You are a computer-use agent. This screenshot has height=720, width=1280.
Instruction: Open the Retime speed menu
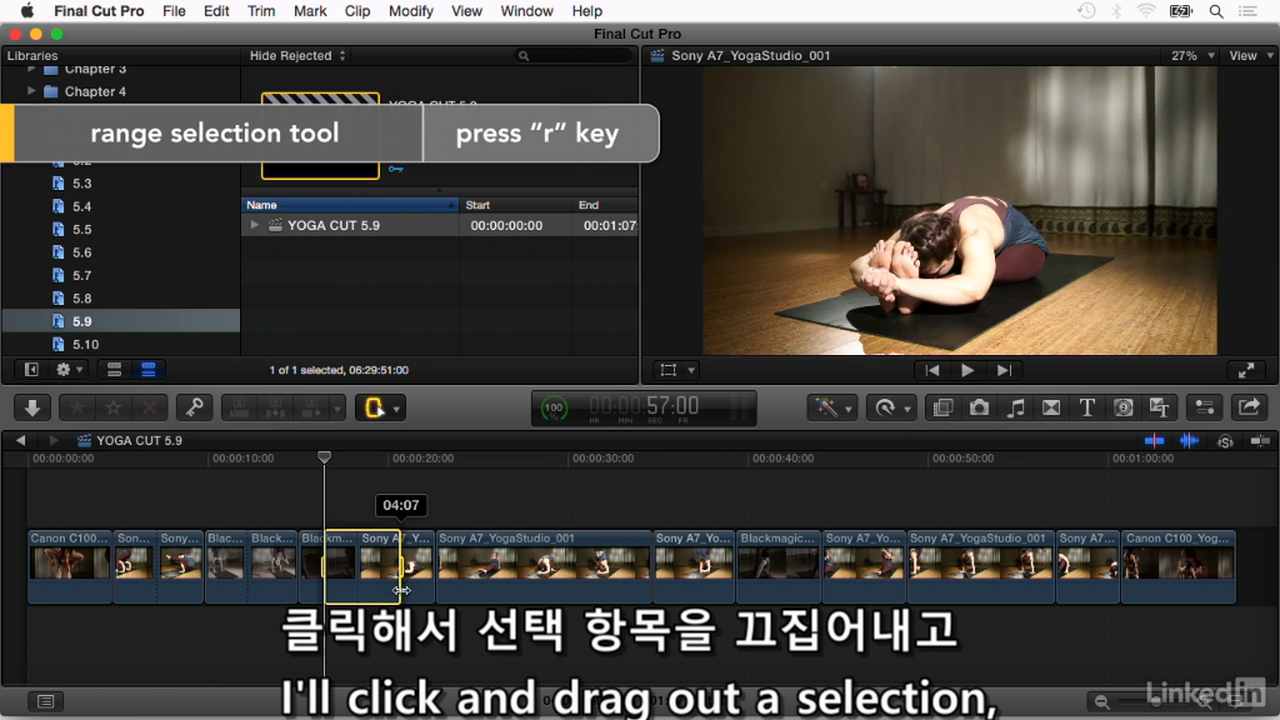[x=890, y=407]
